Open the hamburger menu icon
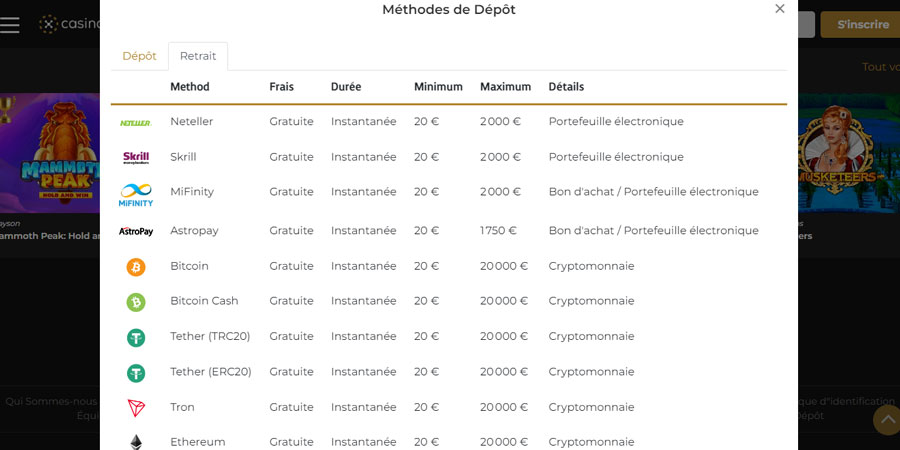Image resolution: width=900 pixels, height=450 pixels. click(x=9, y=25)
